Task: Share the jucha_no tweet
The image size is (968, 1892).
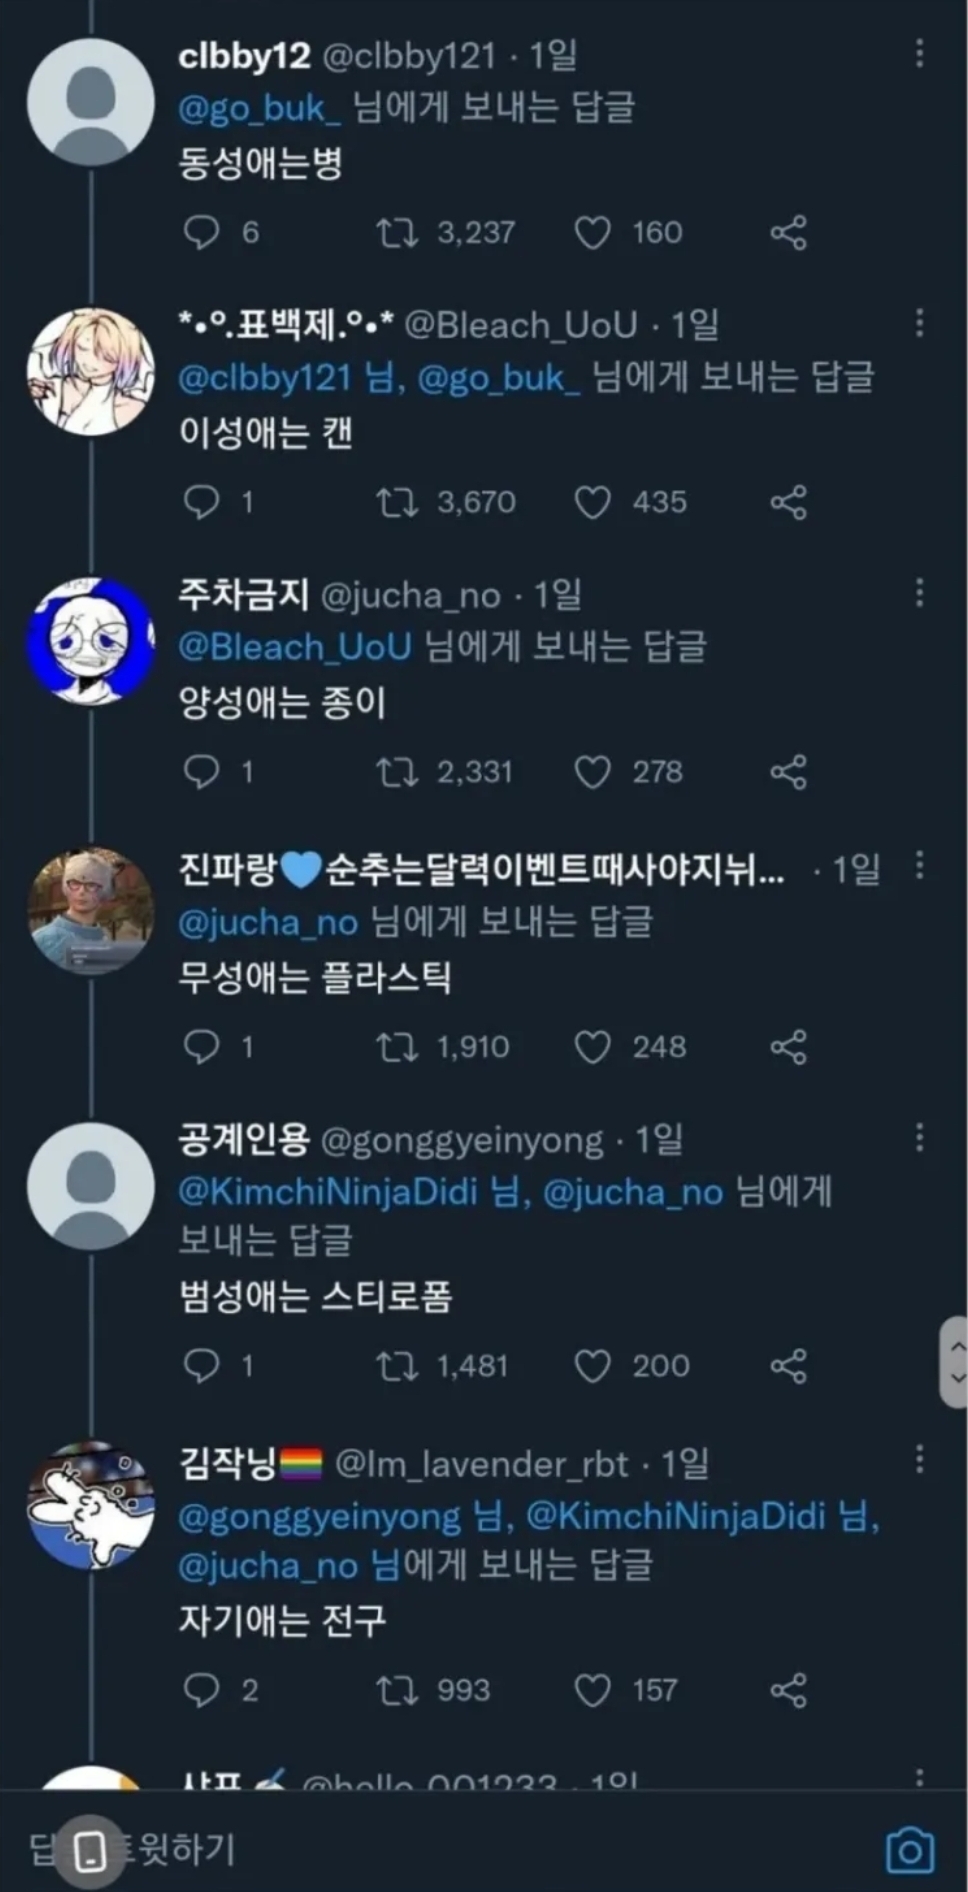Action: [x=788, y=772]
